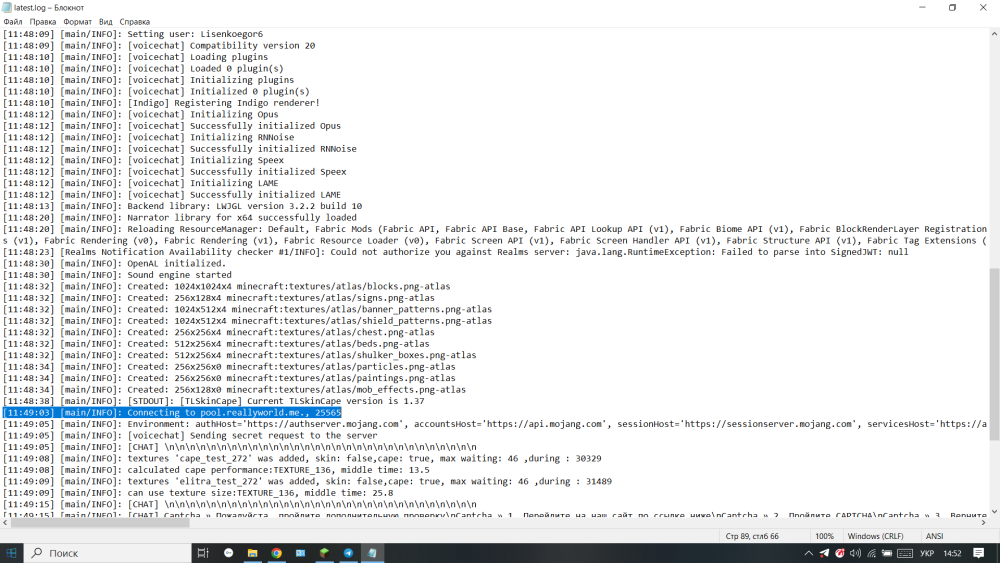
Task: Click the round white taskbar icon
Action: click(x=228, y=553)
